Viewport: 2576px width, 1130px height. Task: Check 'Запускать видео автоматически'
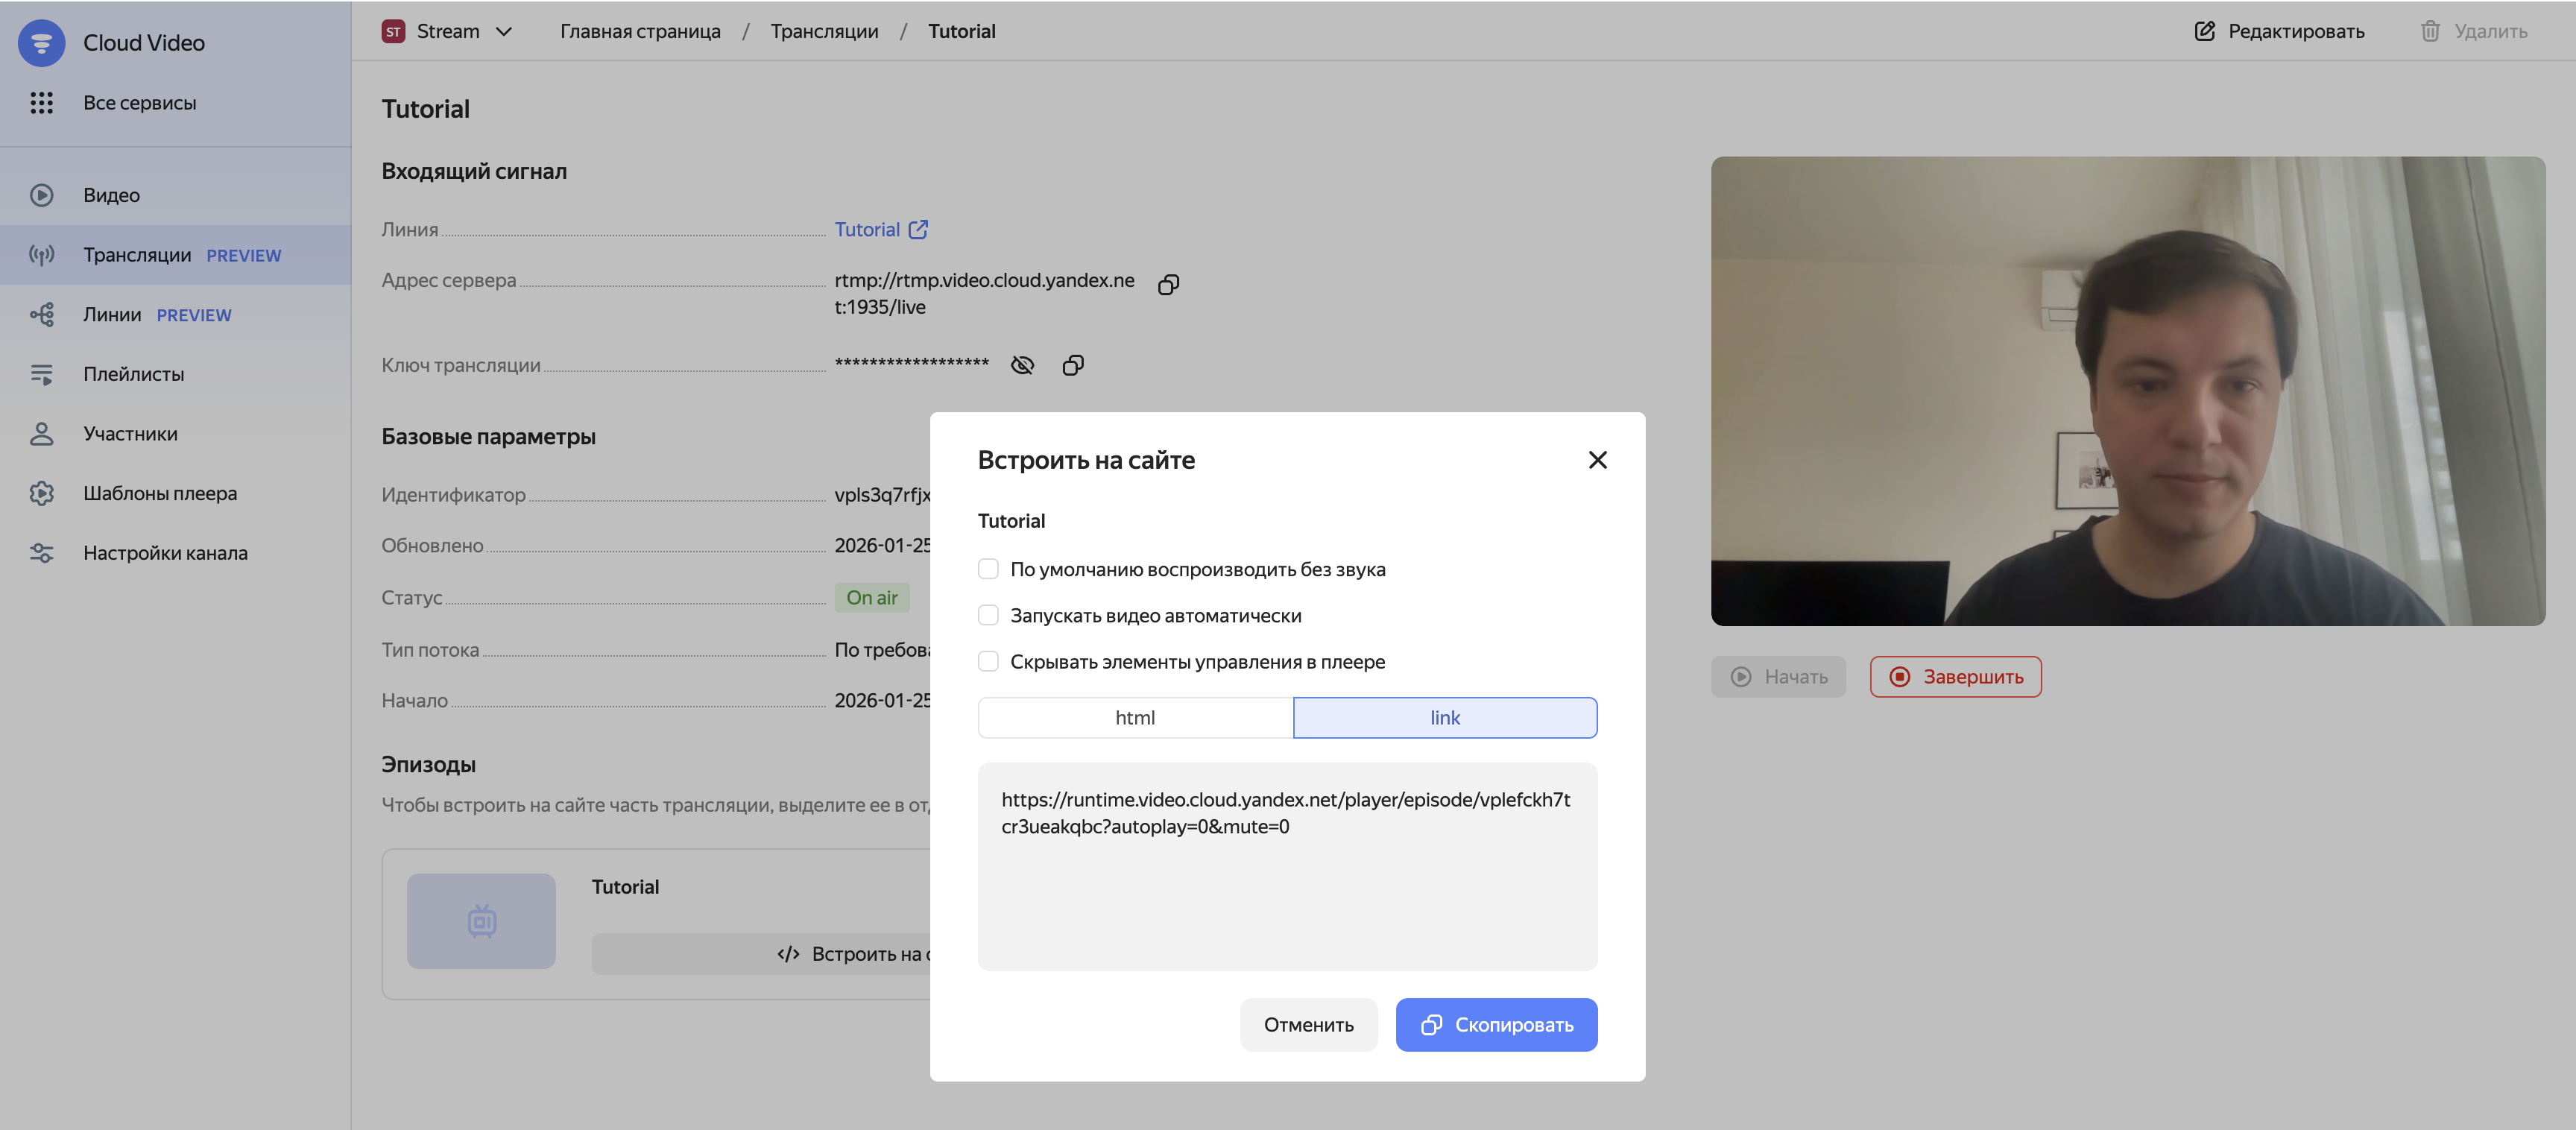988,614
